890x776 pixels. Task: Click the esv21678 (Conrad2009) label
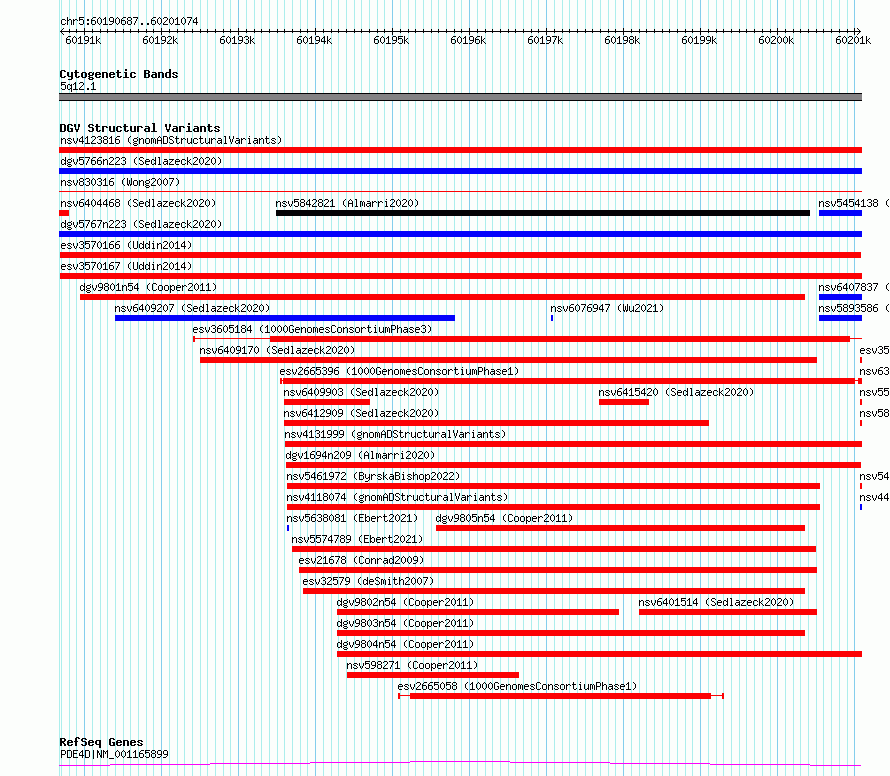[x=361, y=560]
